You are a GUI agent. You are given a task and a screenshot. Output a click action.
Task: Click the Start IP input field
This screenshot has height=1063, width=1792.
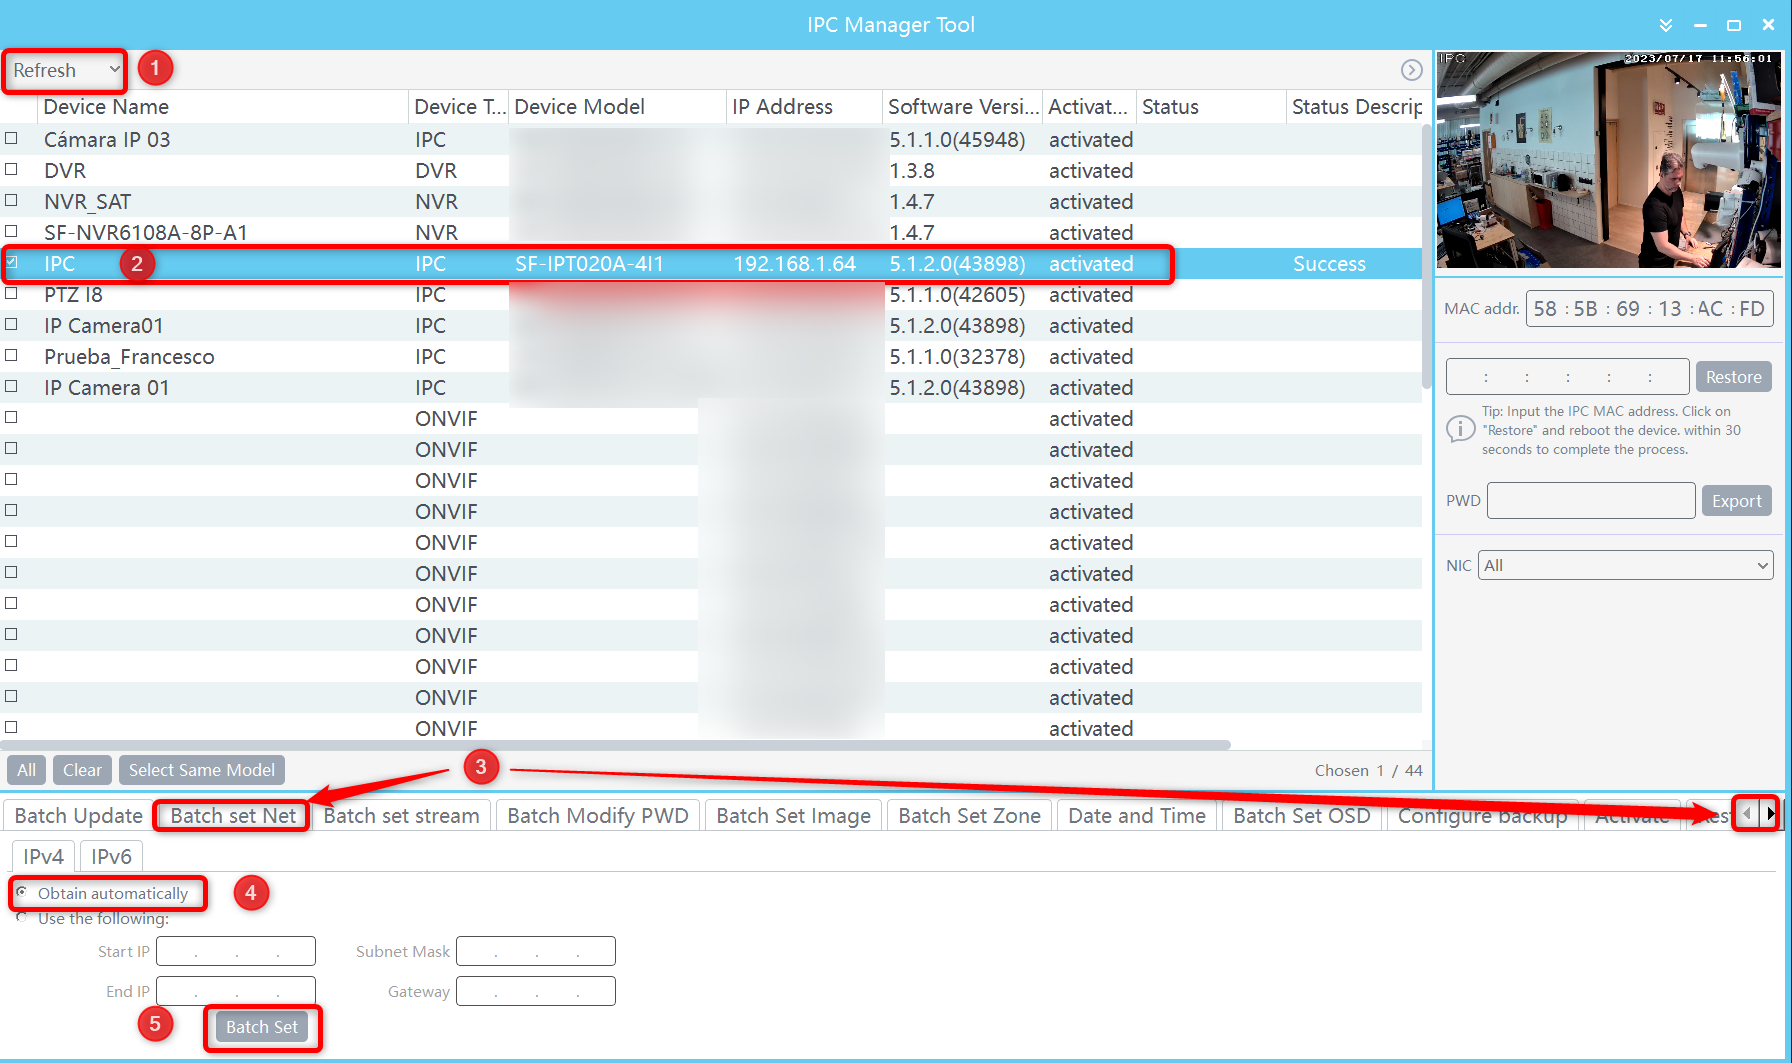(x=235, y=951)
